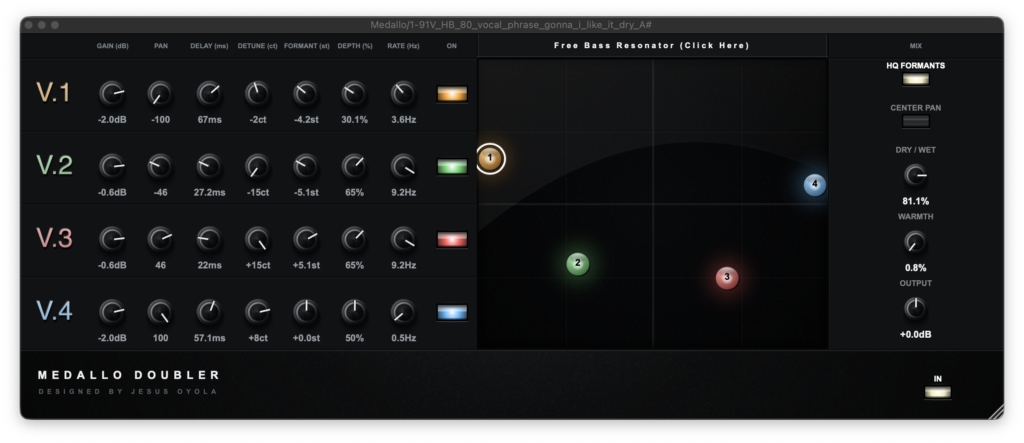Click the V.4 delay knob

pyautogui.click(x=209, y=312)
